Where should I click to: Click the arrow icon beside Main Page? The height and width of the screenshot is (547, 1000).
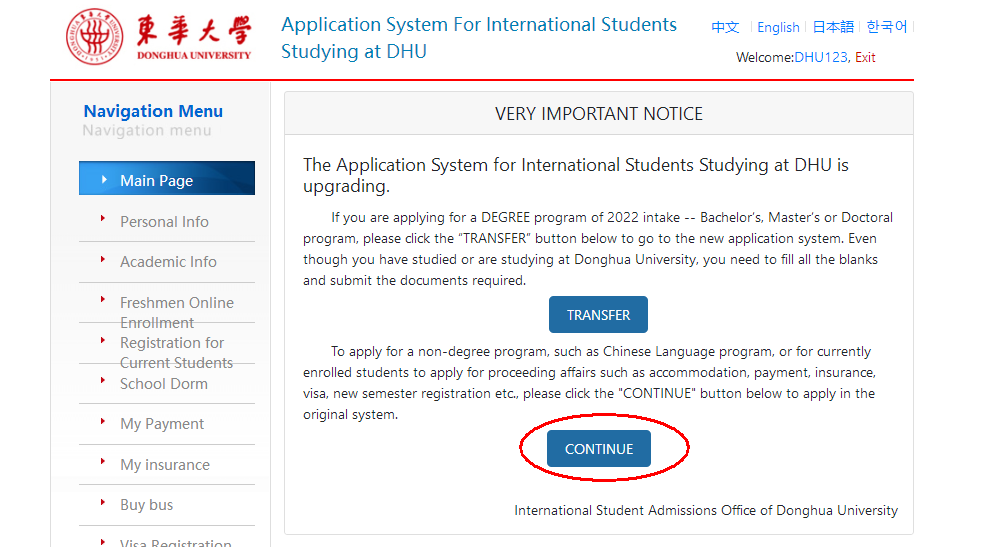[104, 180]
